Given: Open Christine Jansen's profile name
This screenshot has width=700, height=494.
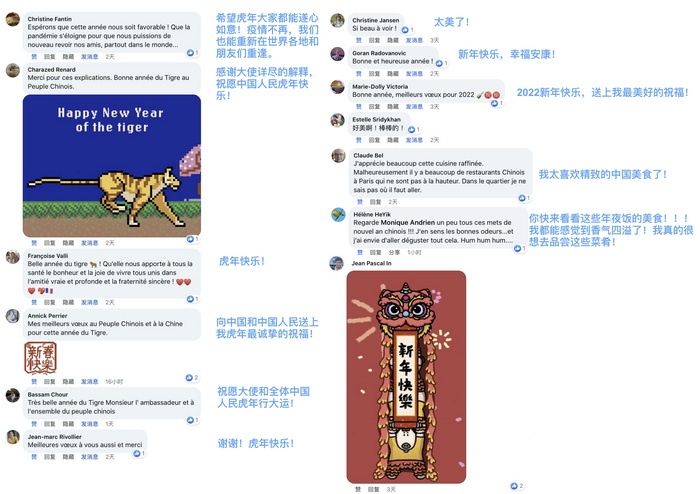Looking at the screenshot, I should point(375,20).
